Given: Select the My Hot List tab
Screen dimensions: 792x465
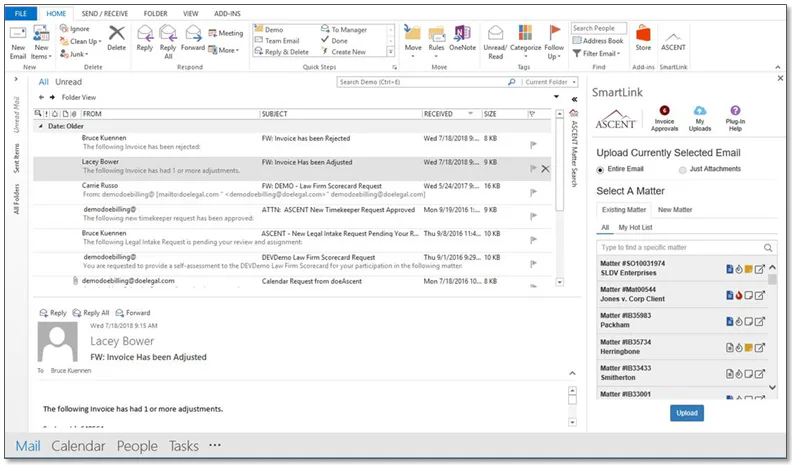Looking at the screenshot, I should tap(635, 228).
